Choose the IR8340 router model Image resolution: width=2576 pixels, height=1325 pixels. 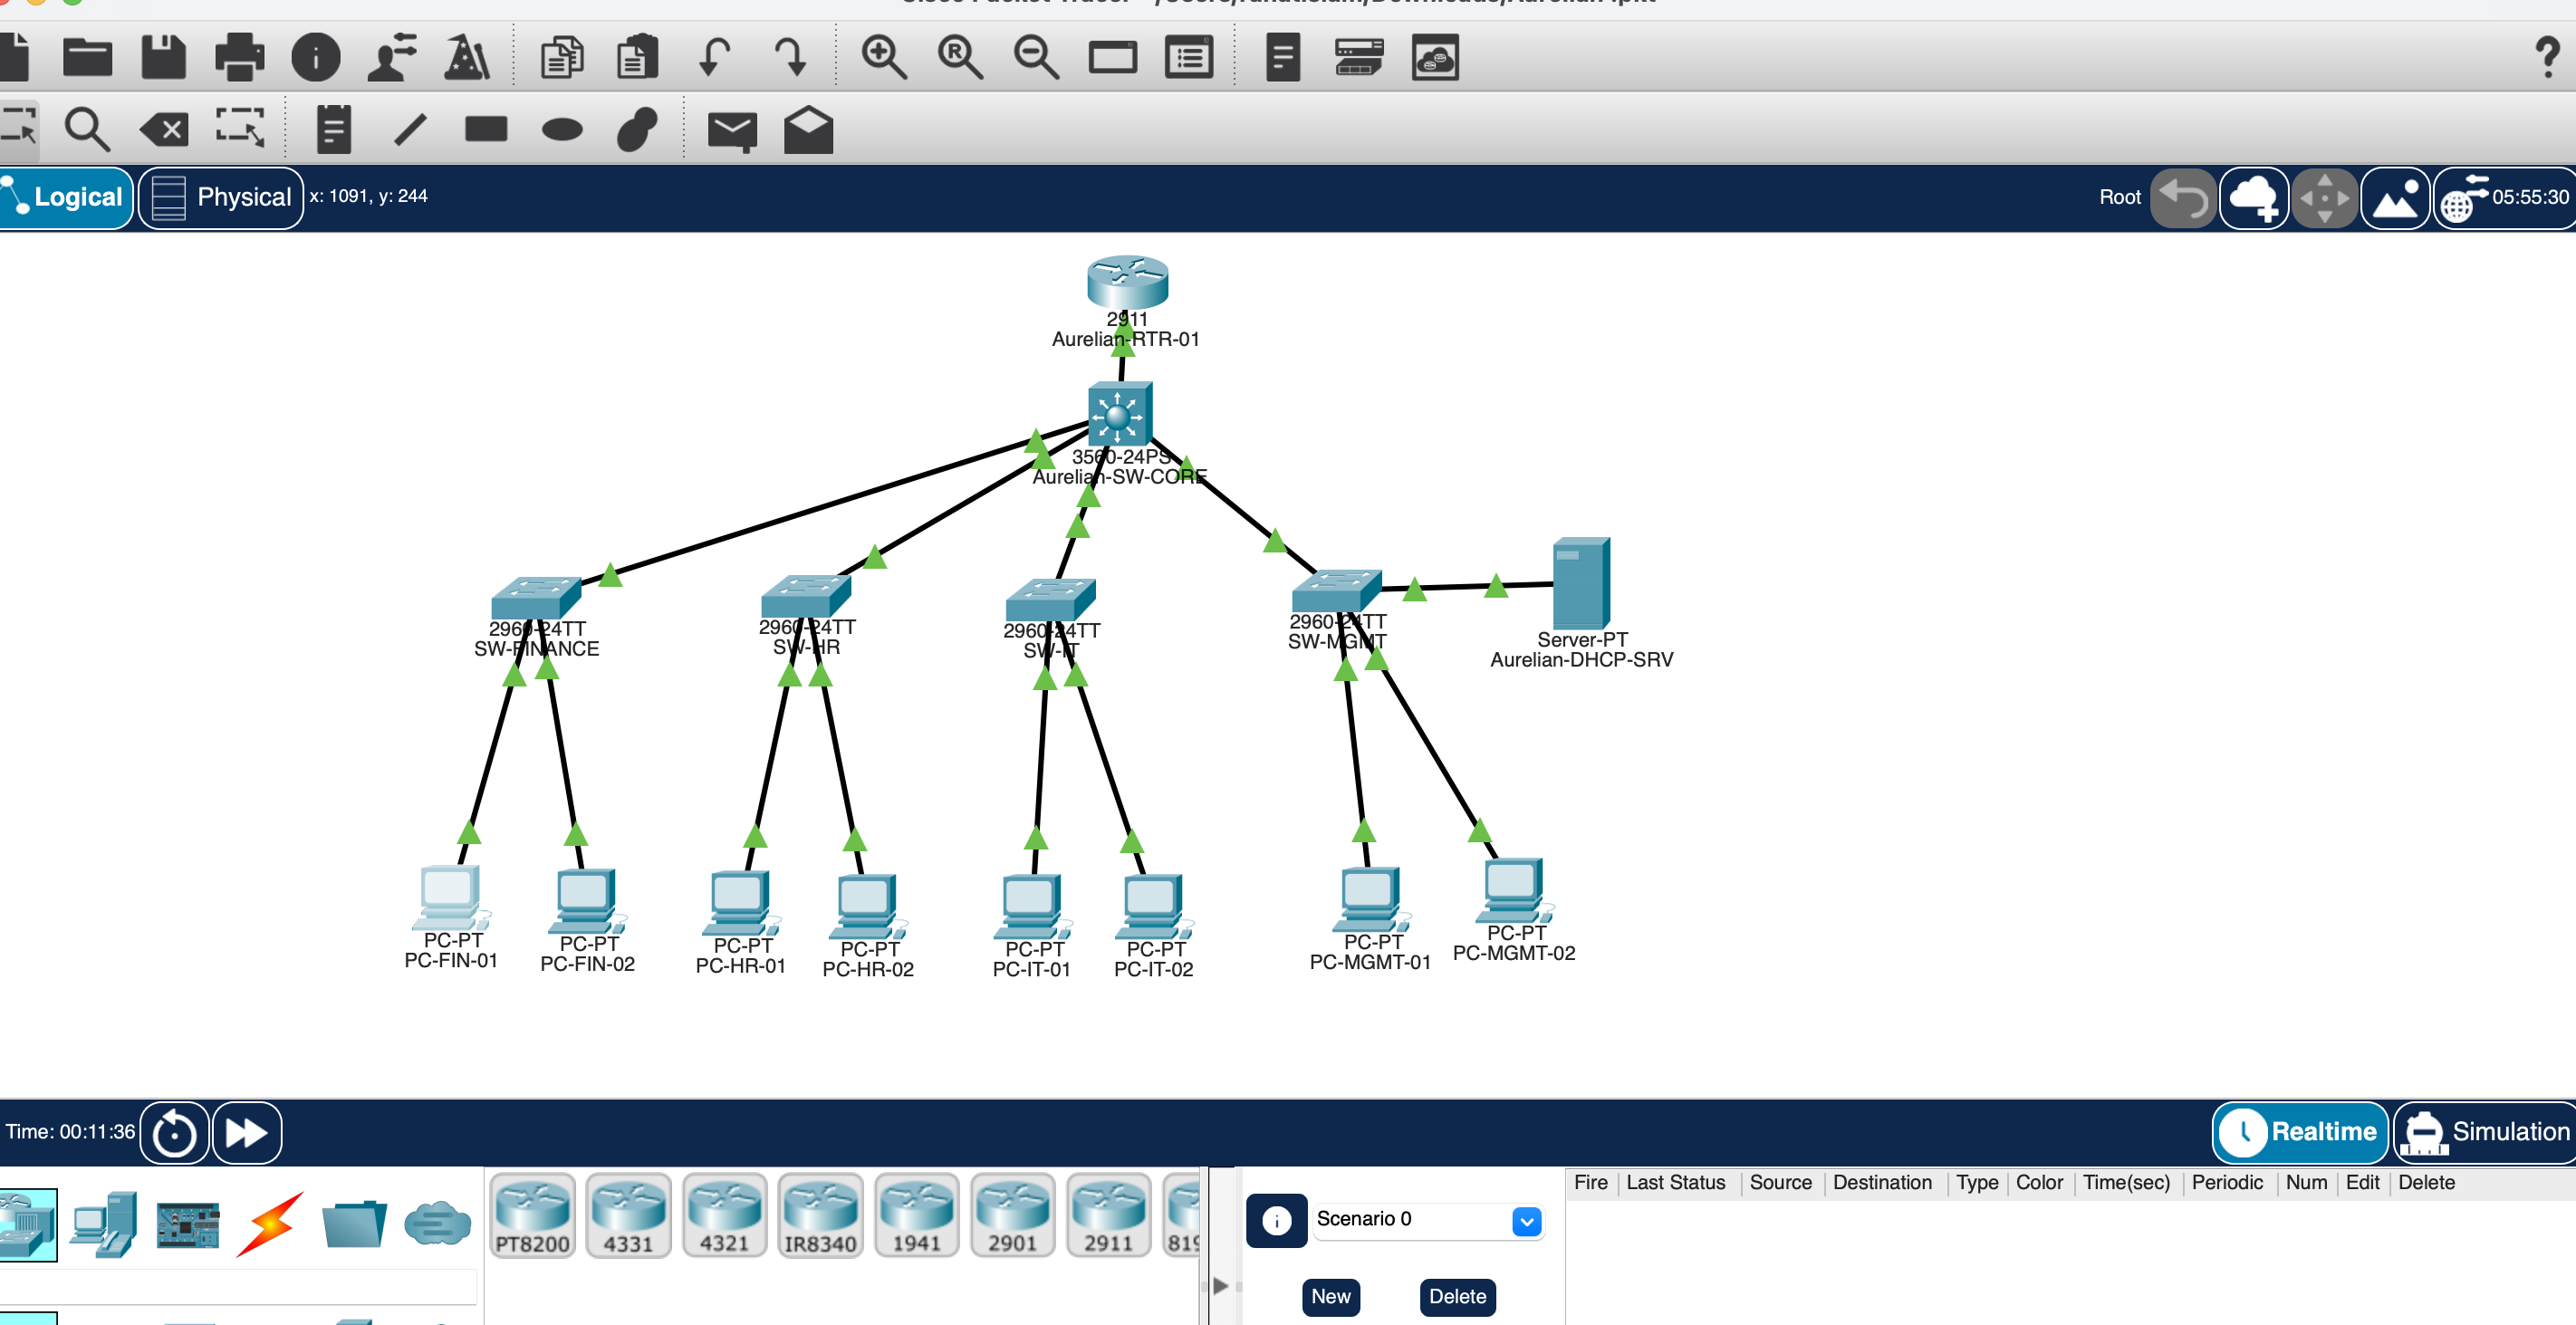point(820,1215)
